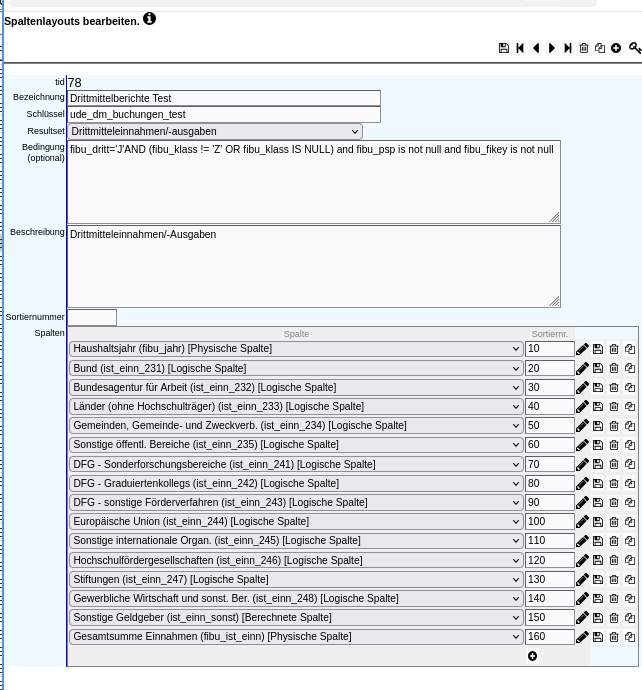Go to the previous record

pos(536,48)
